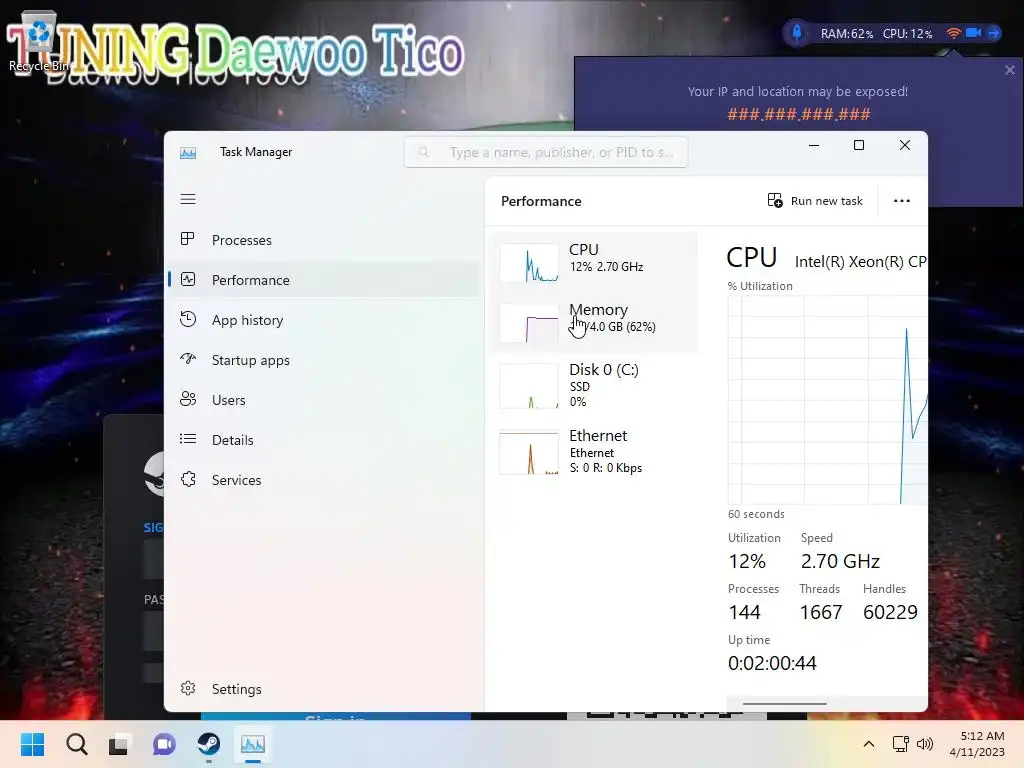Click the Handles value 60229
Screen dimensions: 1024x768
tap(890, 612)
